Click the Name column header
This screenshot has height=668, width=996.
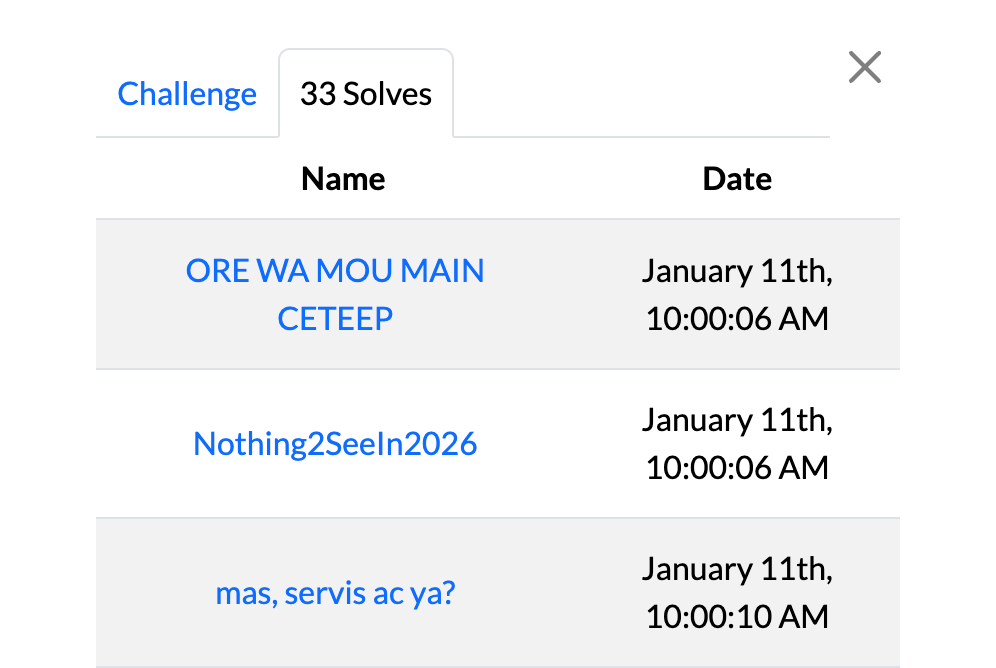tap(343, 179)
